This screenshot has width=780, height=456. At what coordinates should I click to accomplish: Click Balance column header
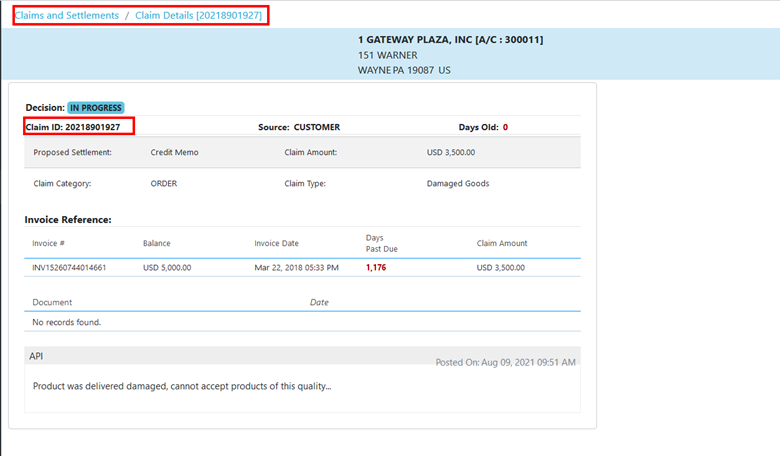point(157,243)
